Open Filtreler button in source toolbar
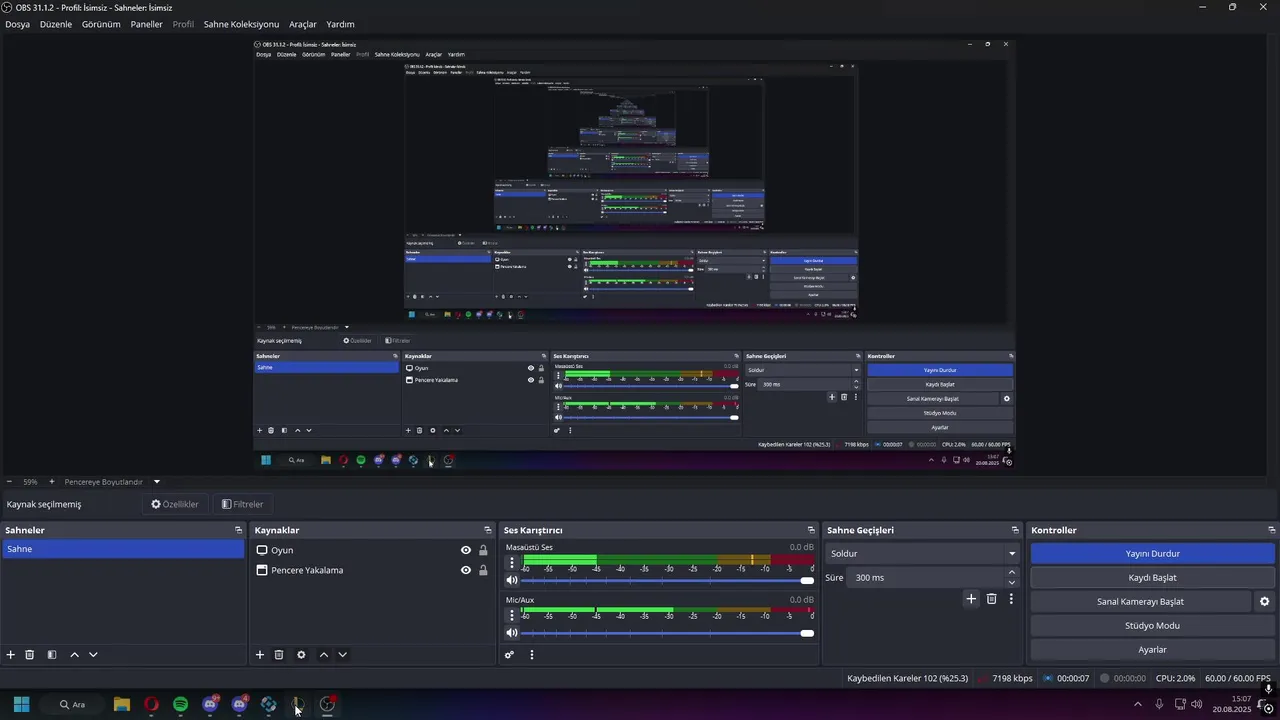The image size is (1280, 720). coord(242,504)
